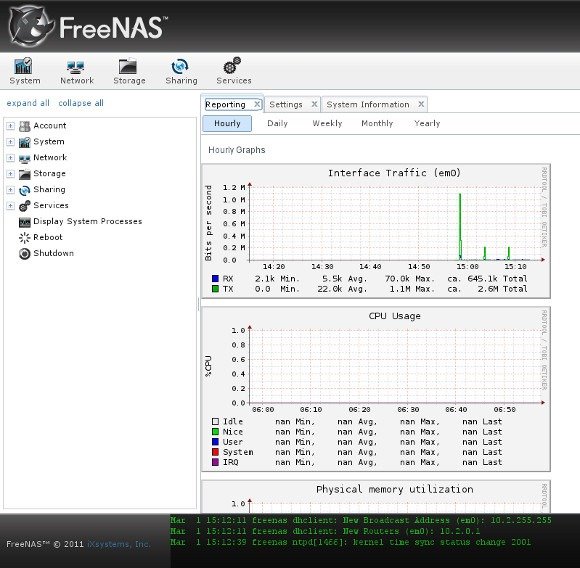Open the Storage toolbar icon
Viewport: 580px width, 568px height.
tap(128, 67)
